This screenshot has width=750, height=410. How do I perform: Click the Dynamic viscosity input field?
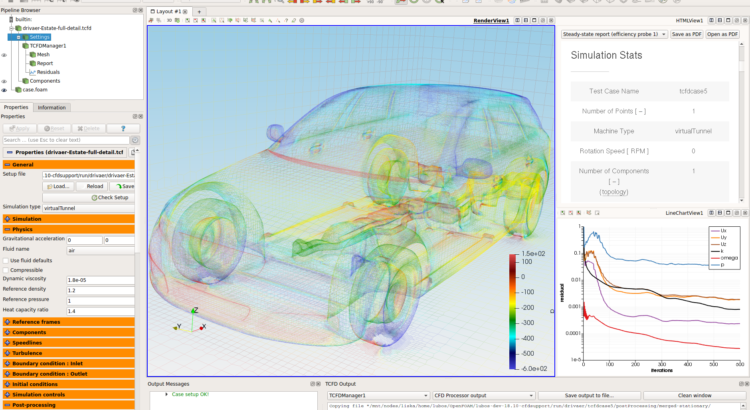coord(100,280)
